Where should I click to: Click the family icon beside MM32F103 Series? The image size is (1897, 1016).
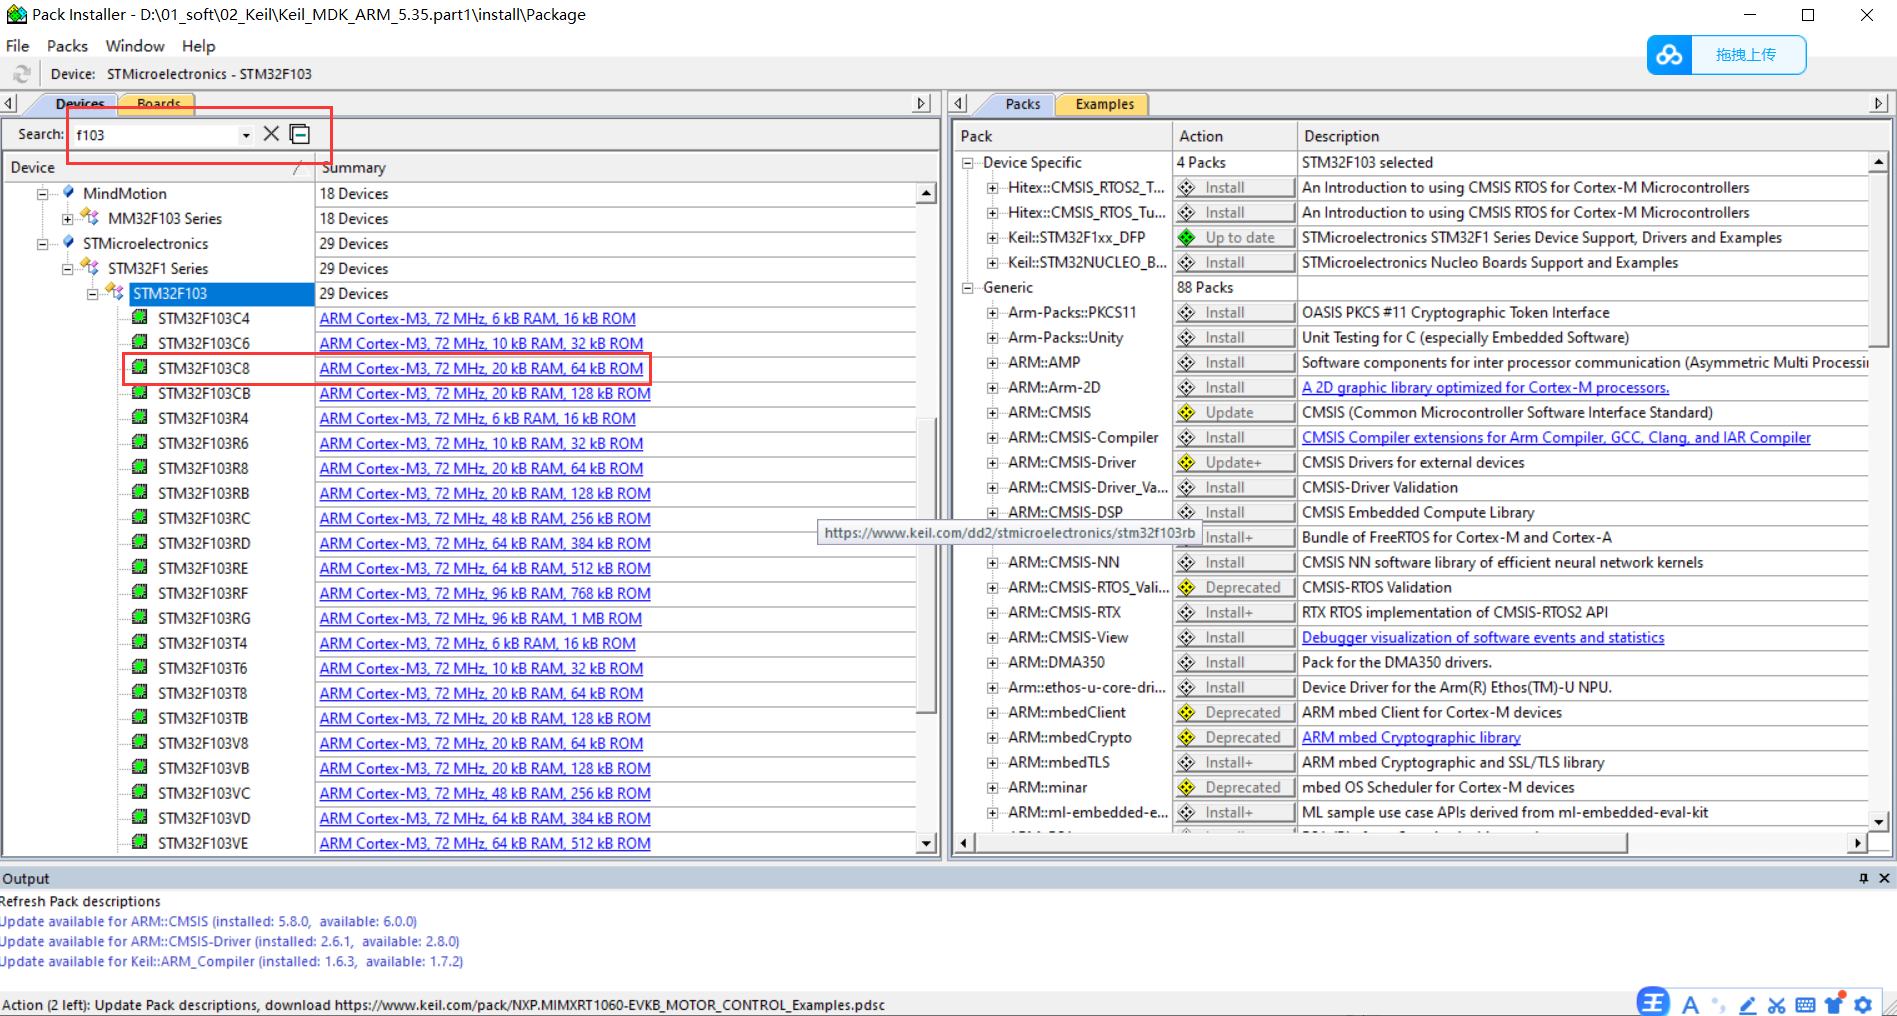[x=90, y=217]
